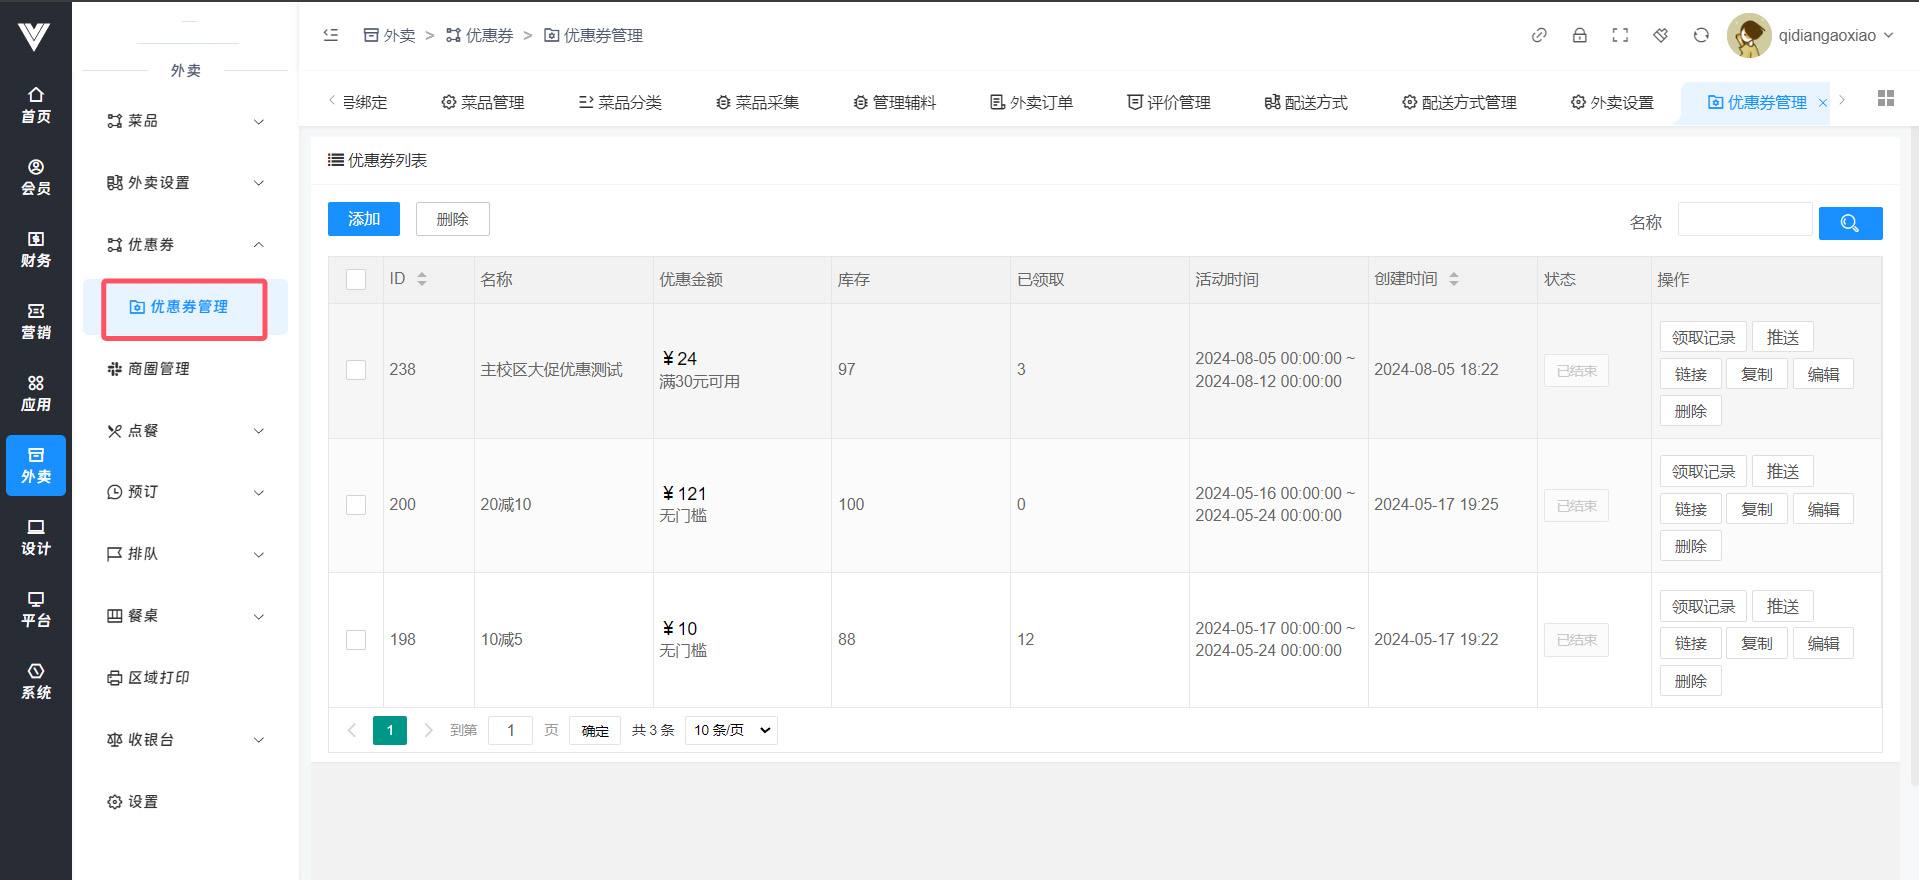Open the 财务 sidebar section

(36, 249)
